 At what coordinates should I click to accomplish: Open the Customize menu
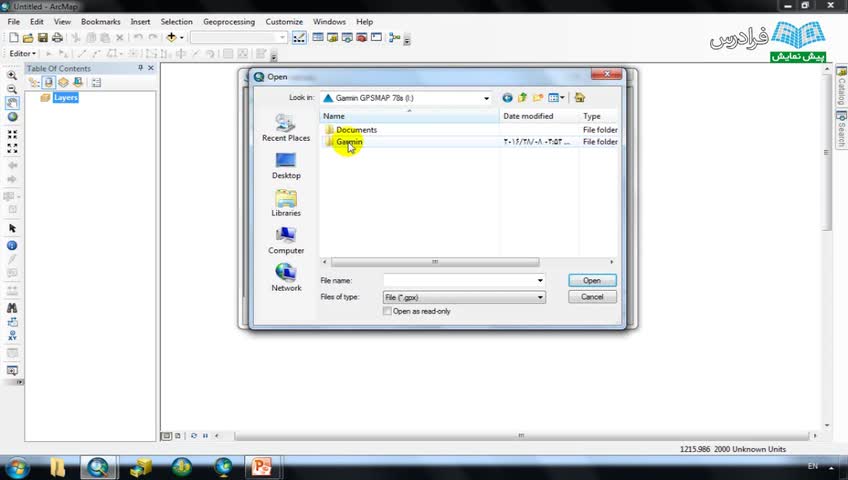pyautogui.click(x=284, y=22)
